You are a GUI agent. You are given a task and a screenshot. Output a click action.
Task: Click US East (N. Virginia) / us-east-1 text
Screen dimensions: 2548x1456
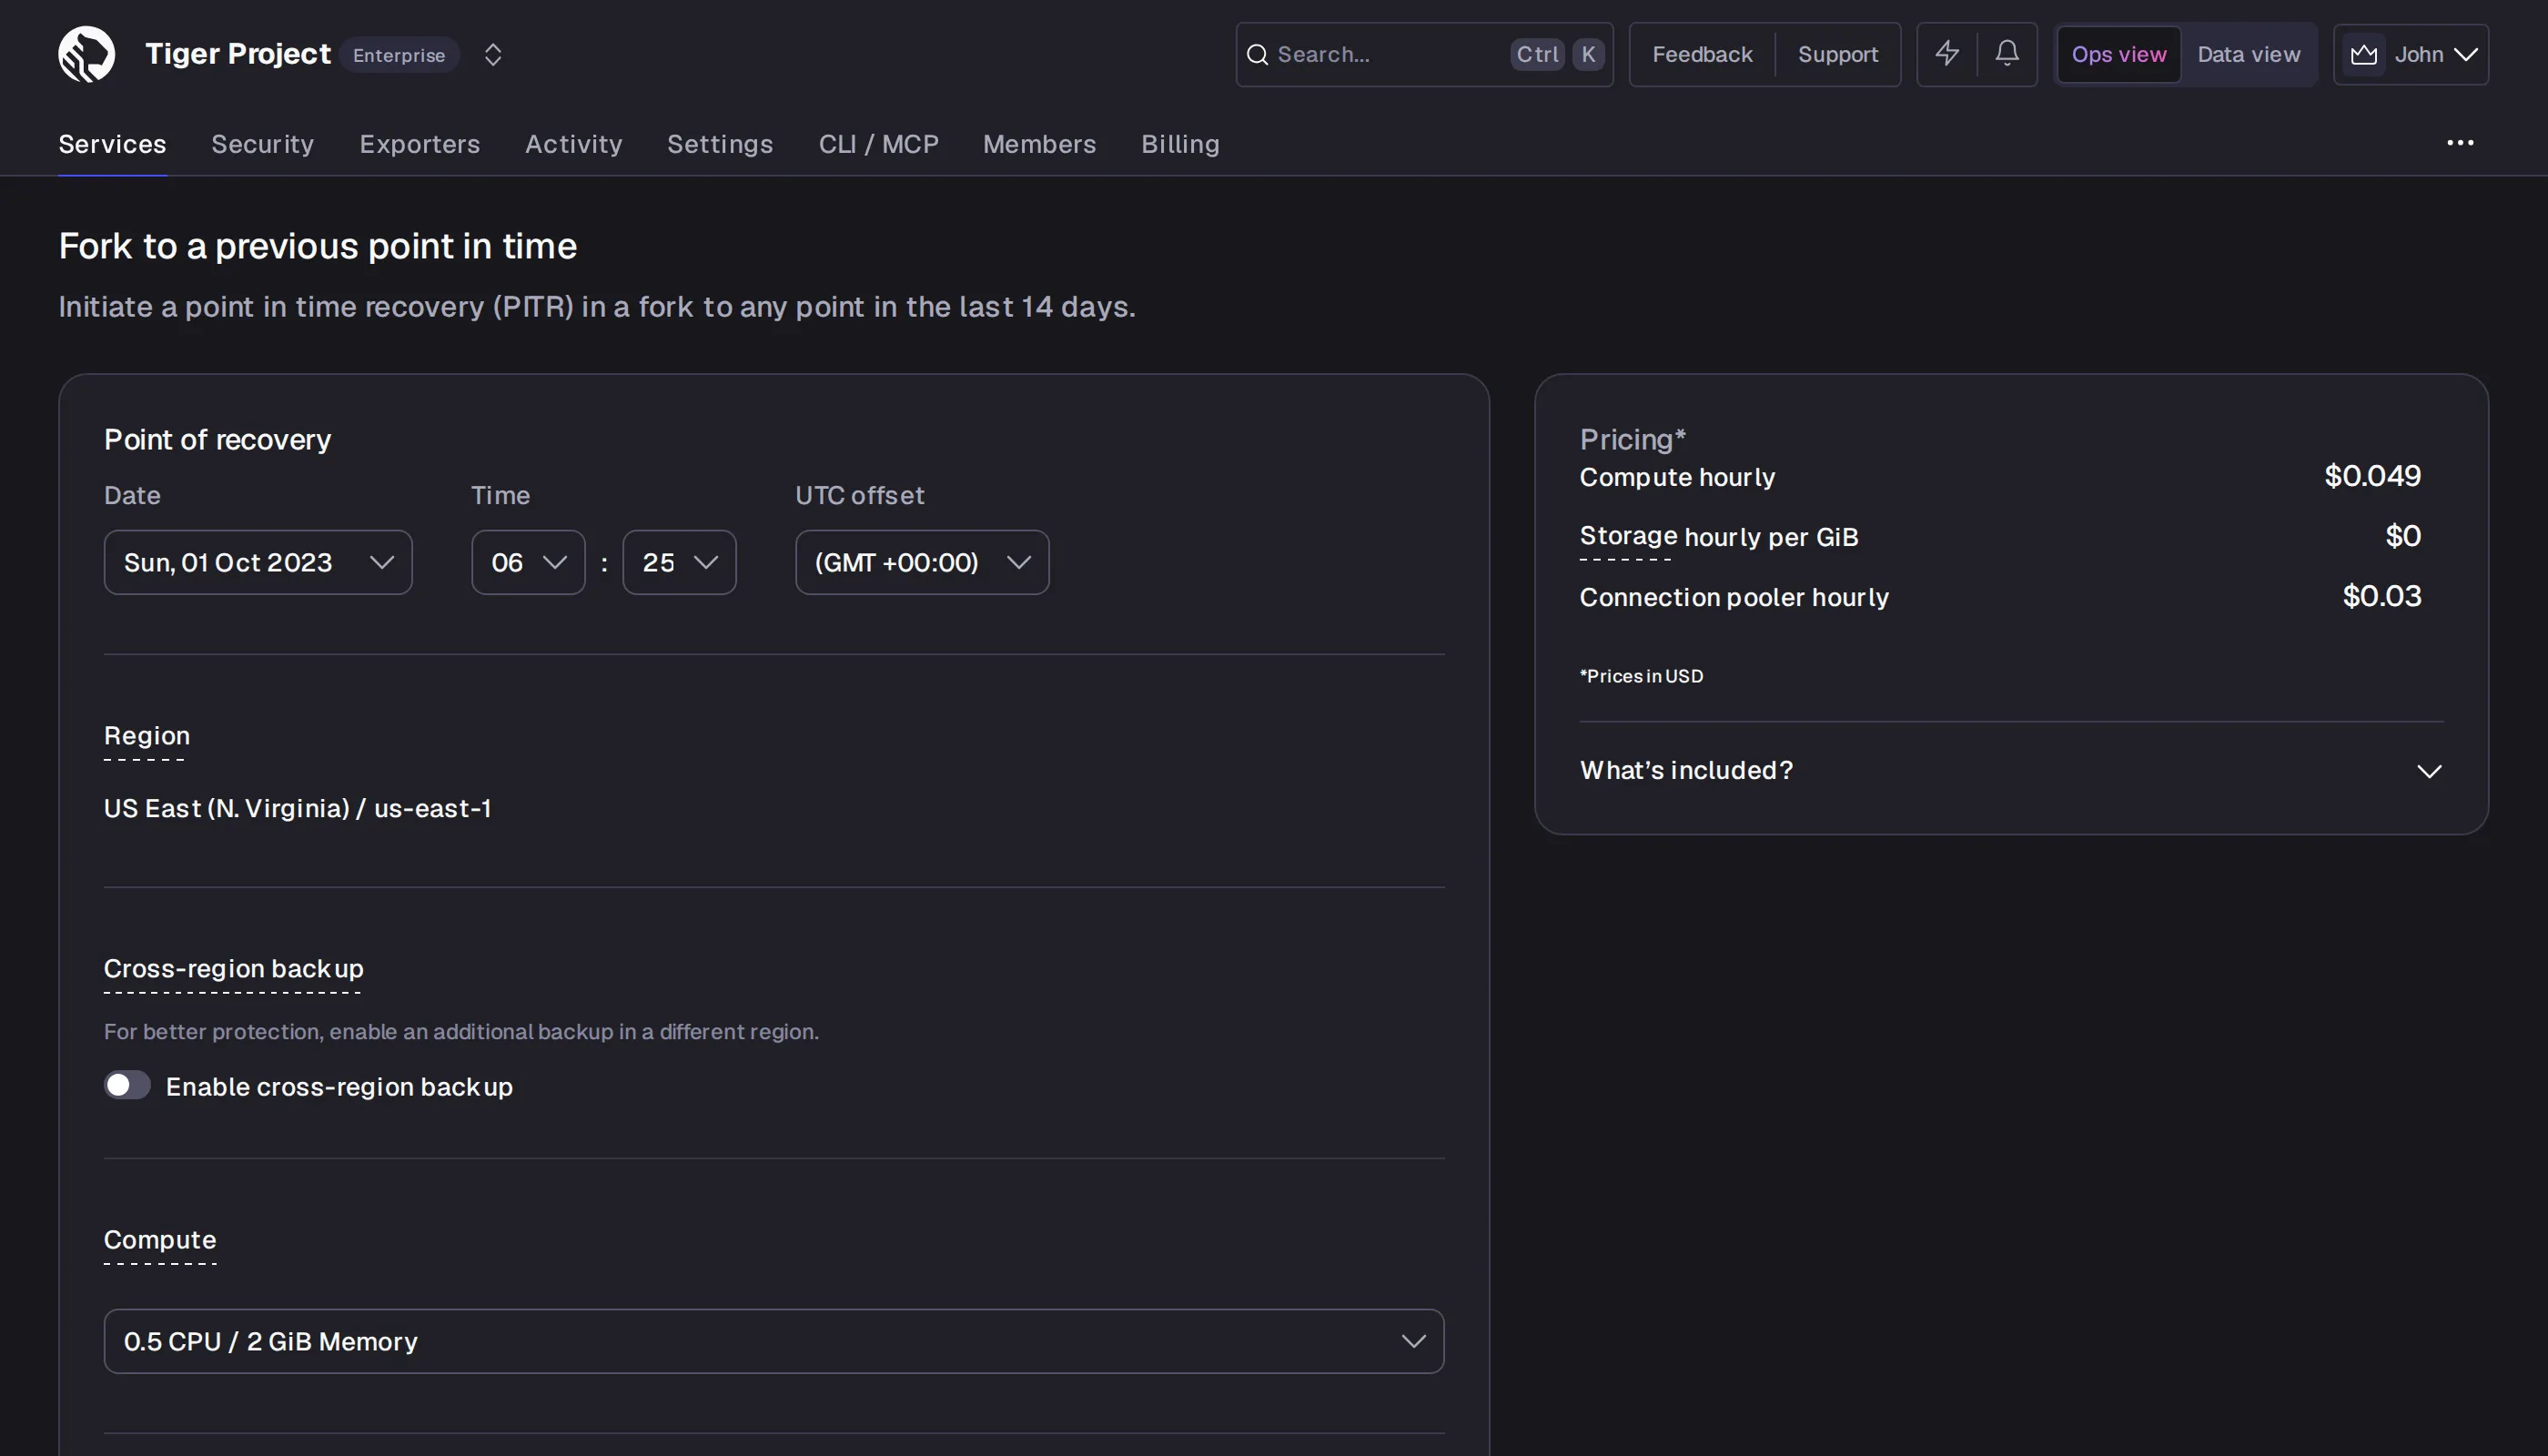click(x=297, y=808)
